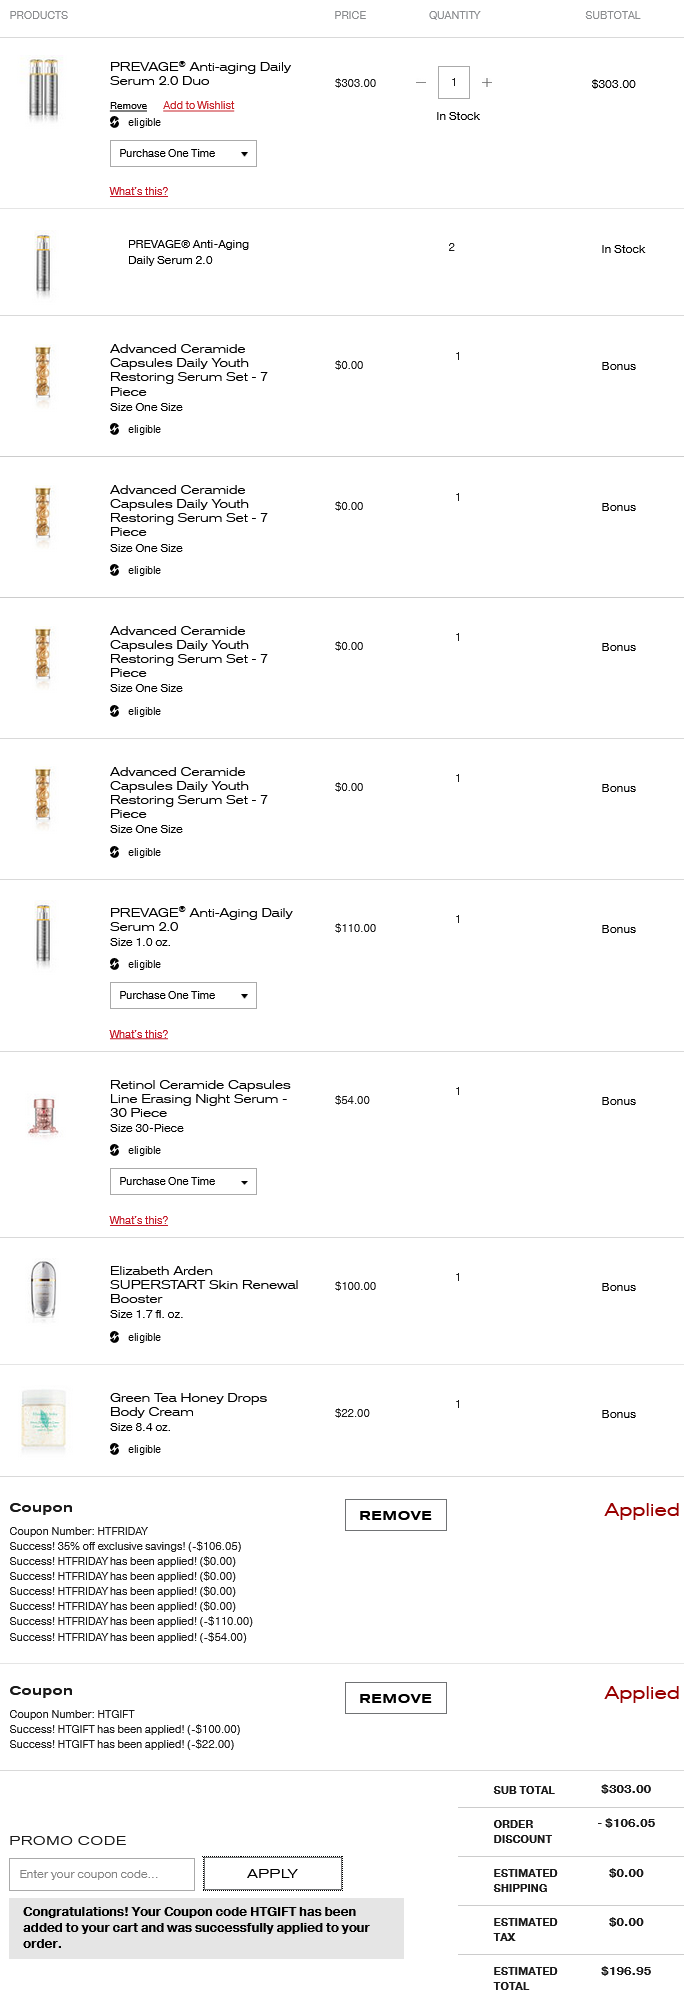
Task: Focus the coupon code input field
Action: click(102, 1874)
